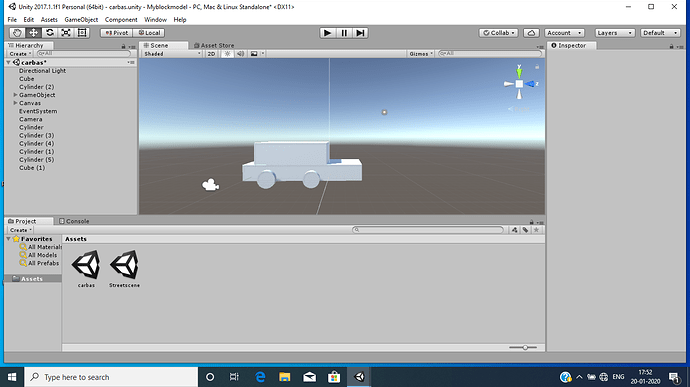Expand the Canvas tree item
Viewport: 690px width, 387px height.
point(15,103)
